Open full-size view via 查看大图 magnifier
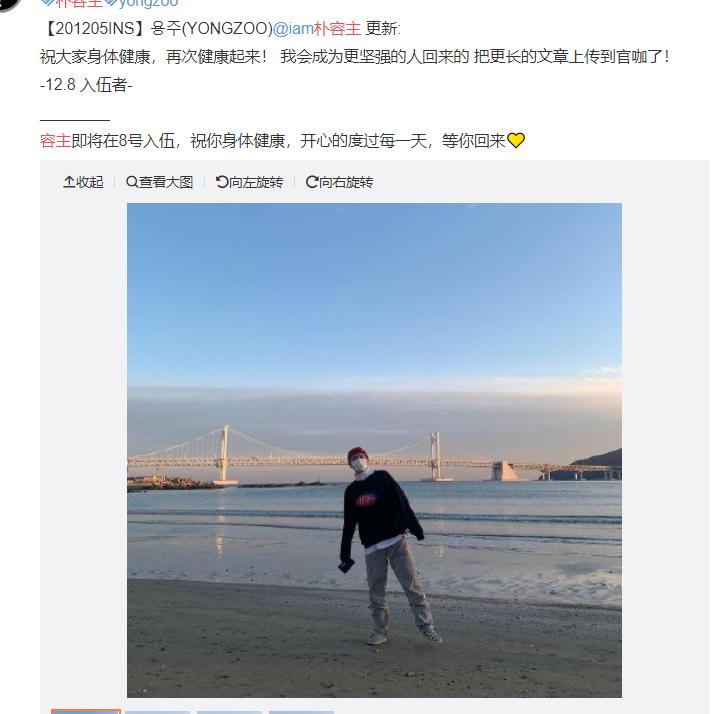This screenshot has height=714, width=726. (x=131, y=182)
